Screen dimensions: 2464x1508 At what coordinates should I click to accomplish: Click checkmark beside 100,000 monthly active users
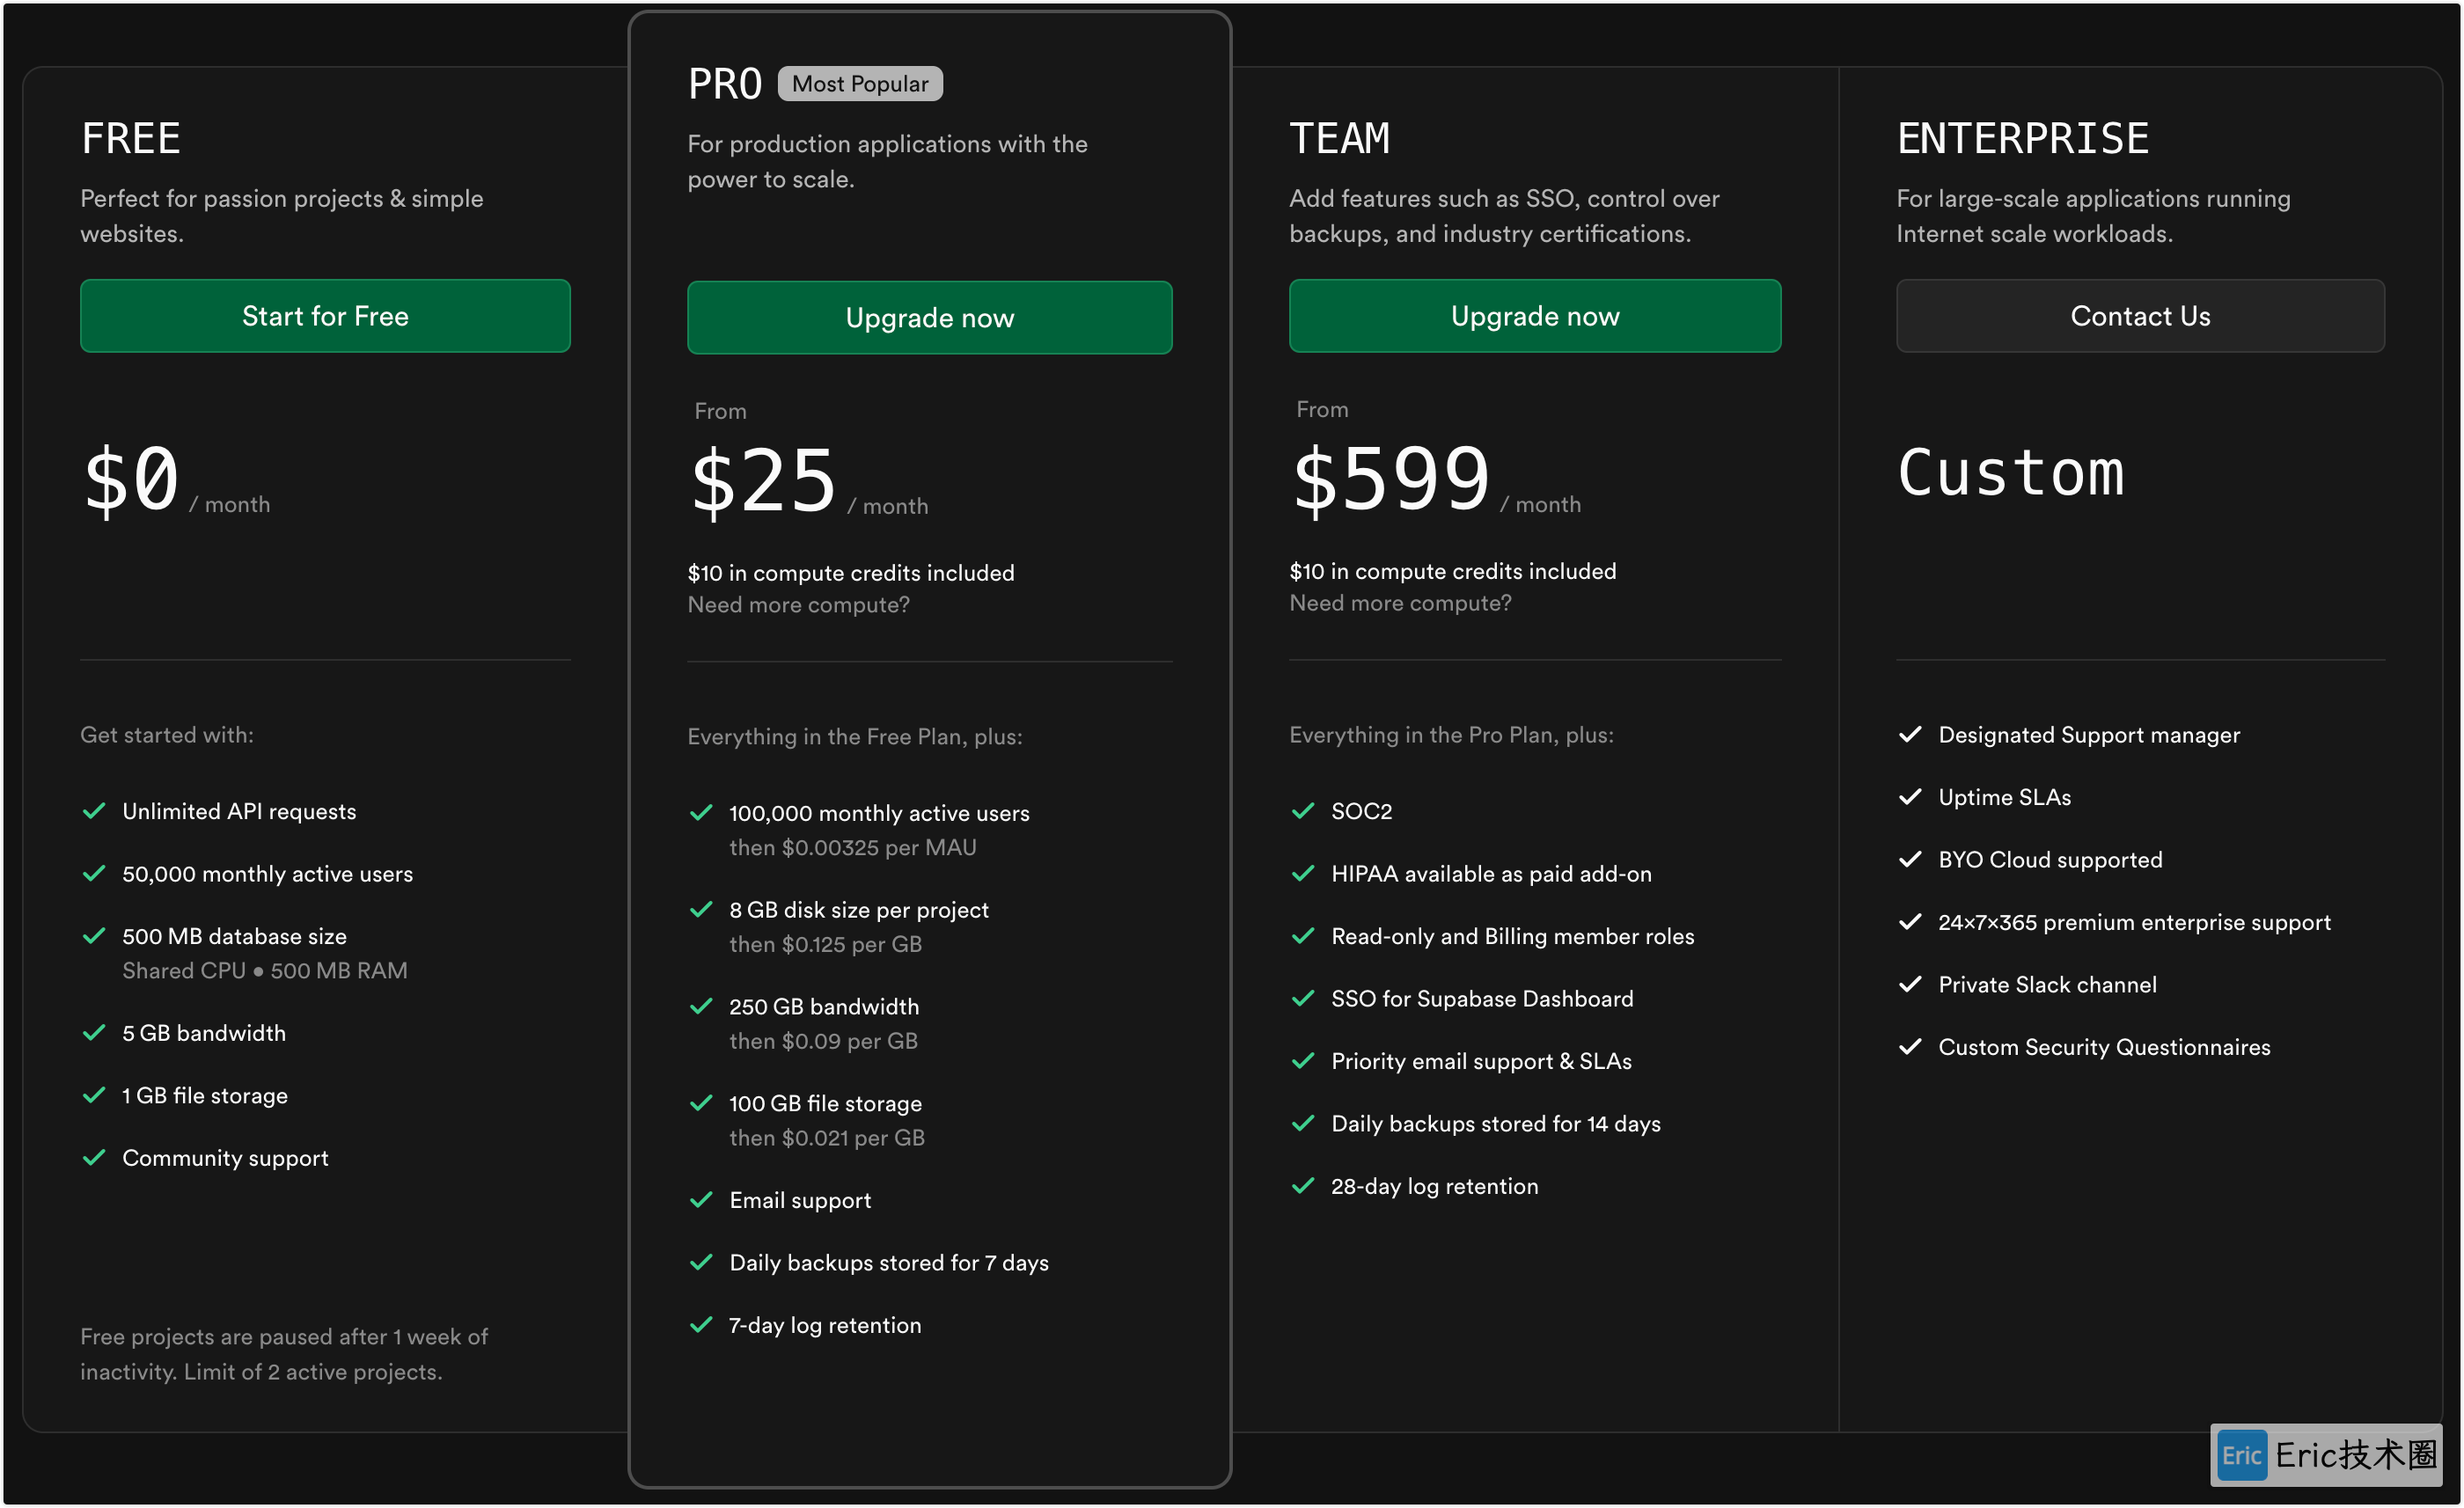coord(701,813)
